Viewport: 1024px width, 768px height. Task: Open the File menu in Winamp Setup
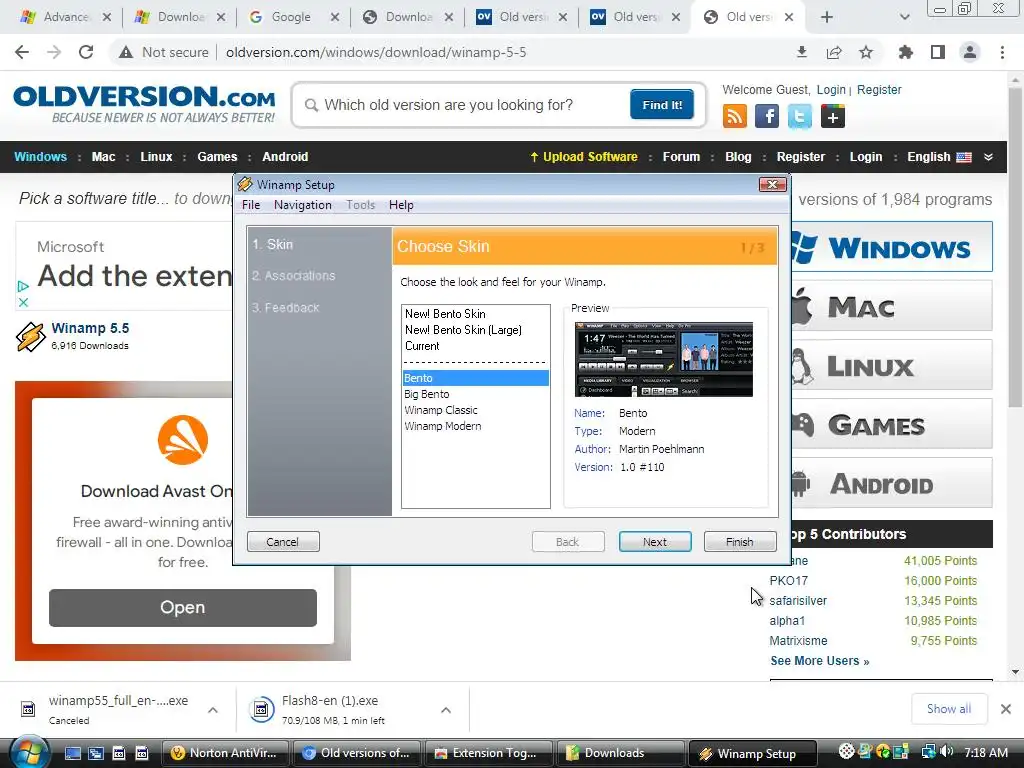[x=251, y=205]
